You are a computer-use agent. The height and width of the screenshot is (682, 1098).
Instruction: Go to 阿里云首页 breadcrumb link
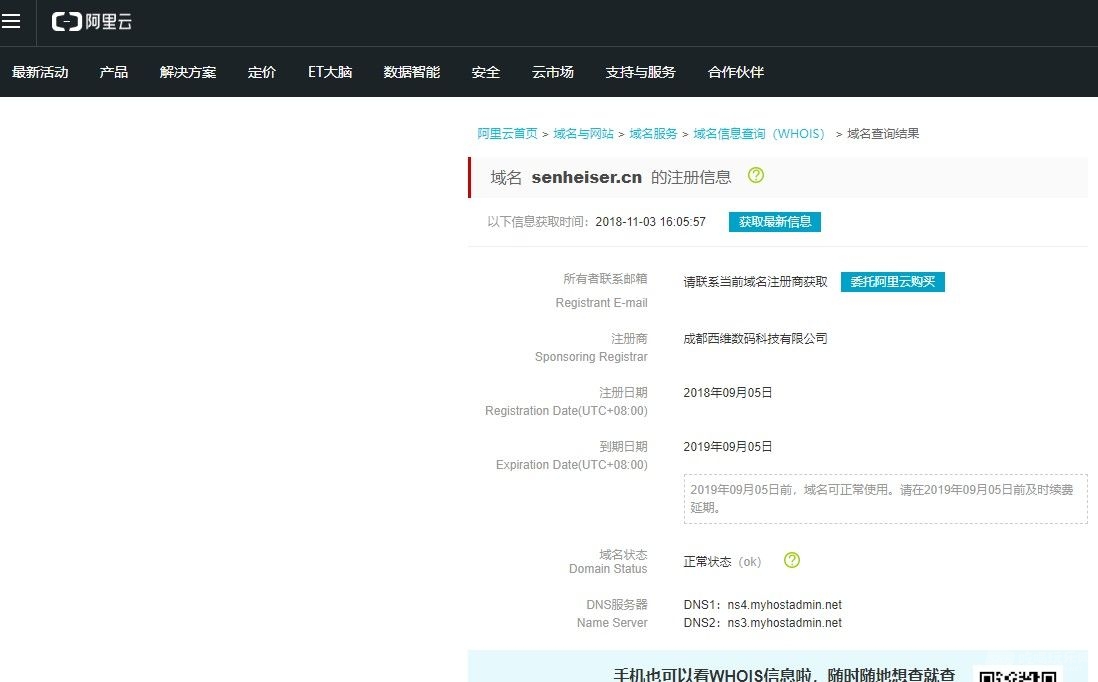(507, 134)
